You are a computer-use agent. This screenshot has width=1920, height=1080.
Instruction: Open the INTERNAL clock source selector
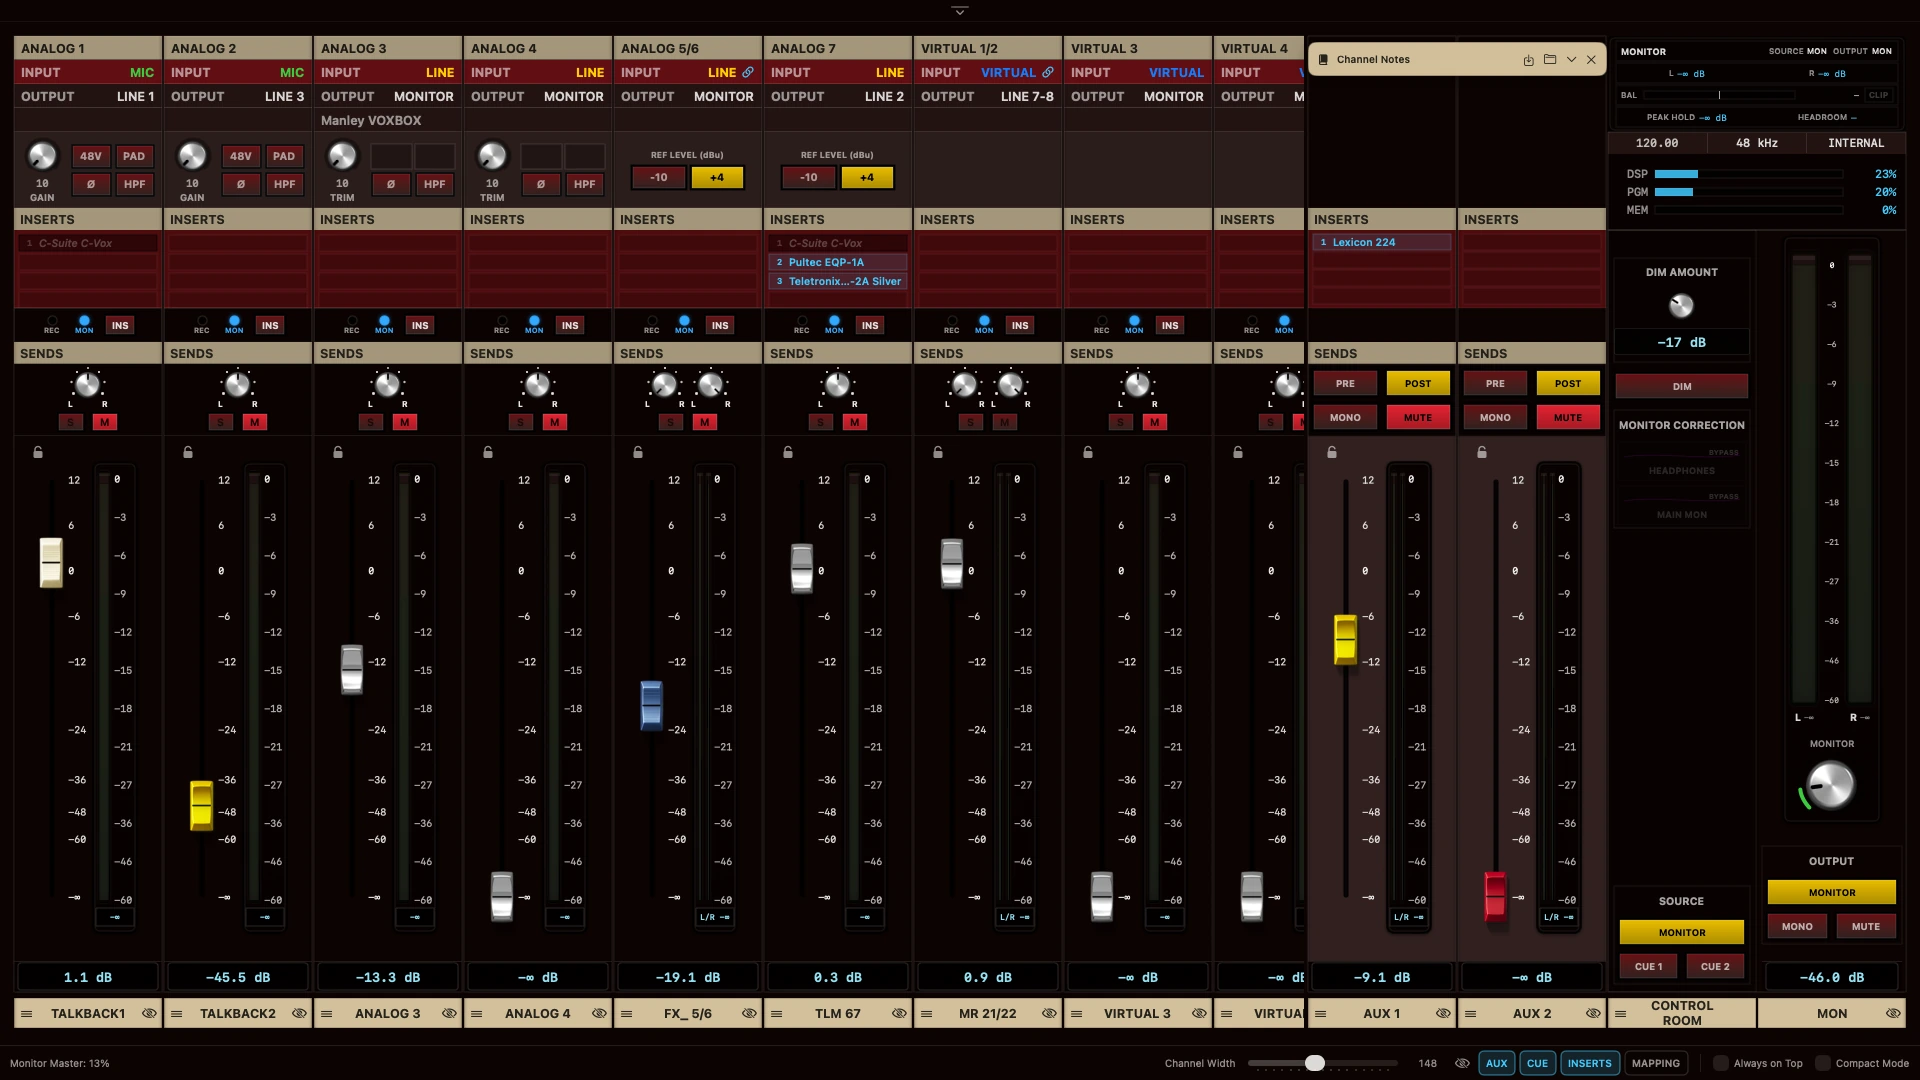(1856, 143)
